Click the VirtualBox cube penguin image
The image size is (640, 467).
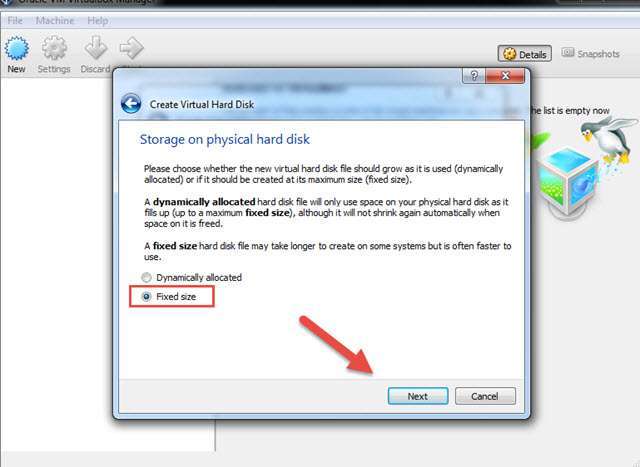click(584, 167)
